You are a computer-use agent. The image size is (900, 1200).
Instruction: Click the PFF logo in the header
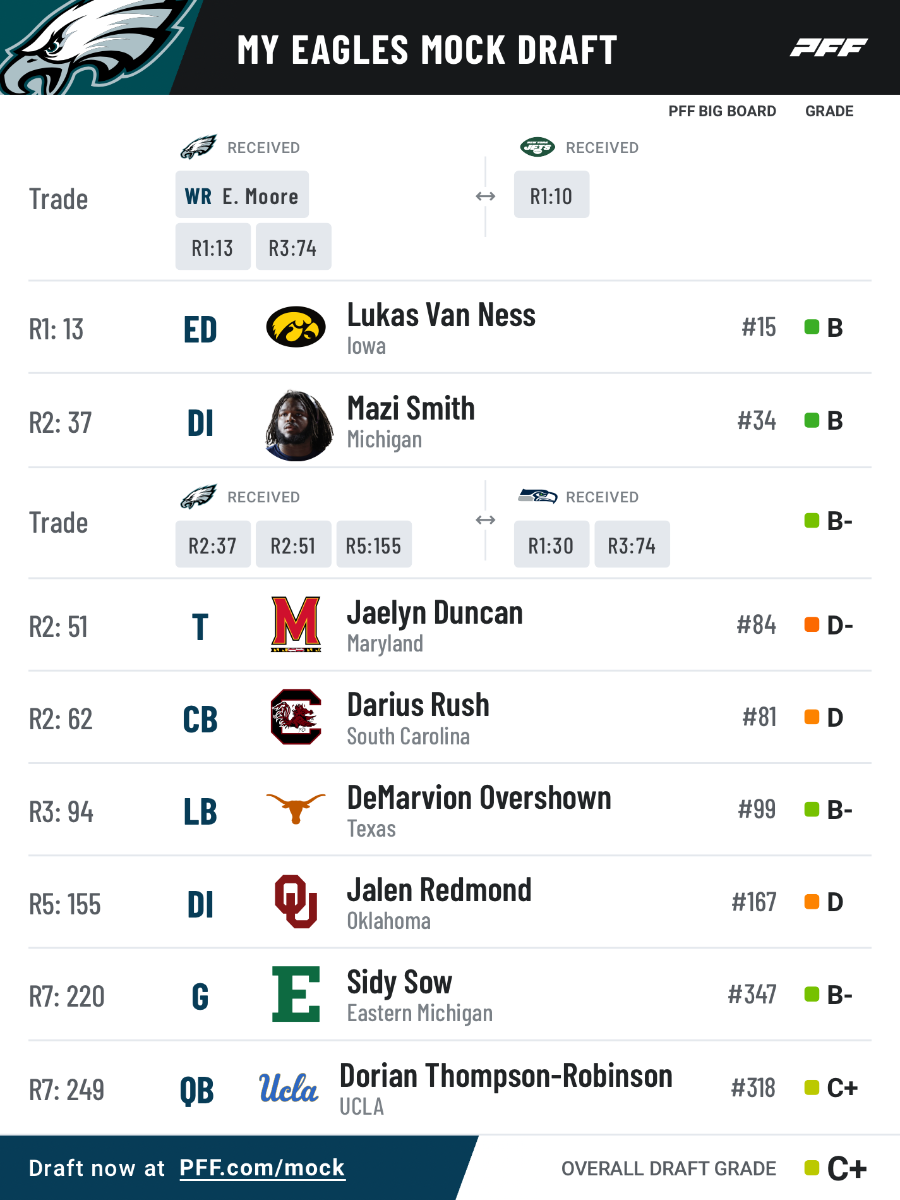(828, 48)
